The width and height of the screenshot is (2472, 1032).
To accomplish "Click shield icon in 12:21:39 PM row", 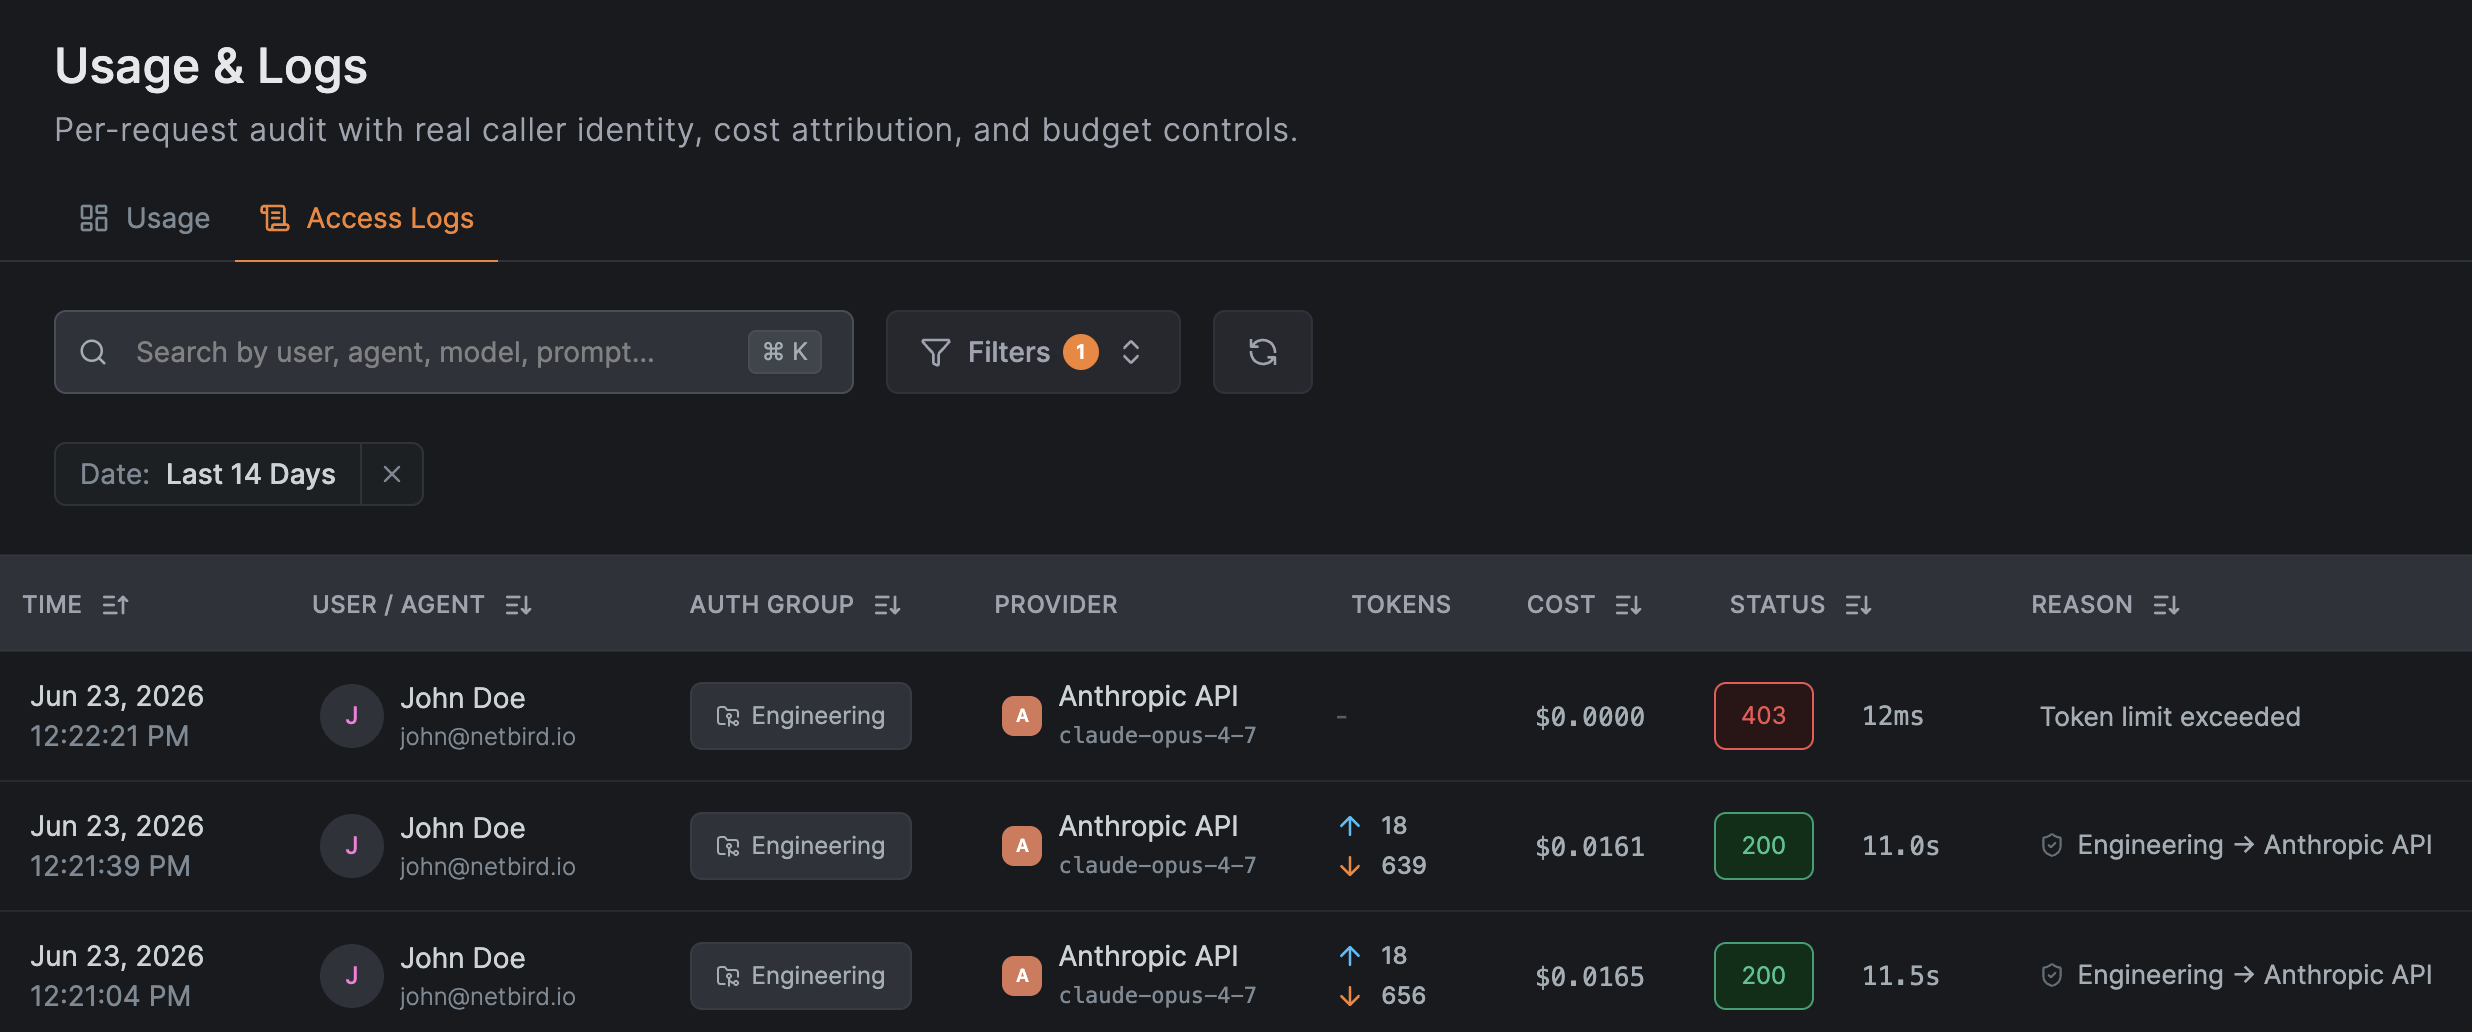I will coord(2052,846).
